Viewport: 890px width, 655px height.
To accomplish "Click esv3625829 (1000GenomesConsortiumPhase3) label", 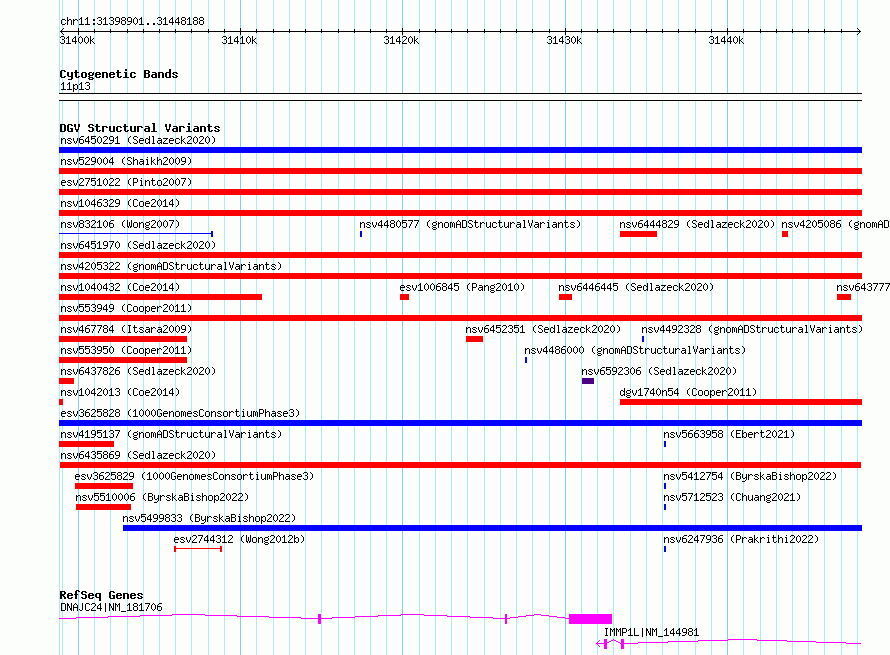I will [194, 476].
